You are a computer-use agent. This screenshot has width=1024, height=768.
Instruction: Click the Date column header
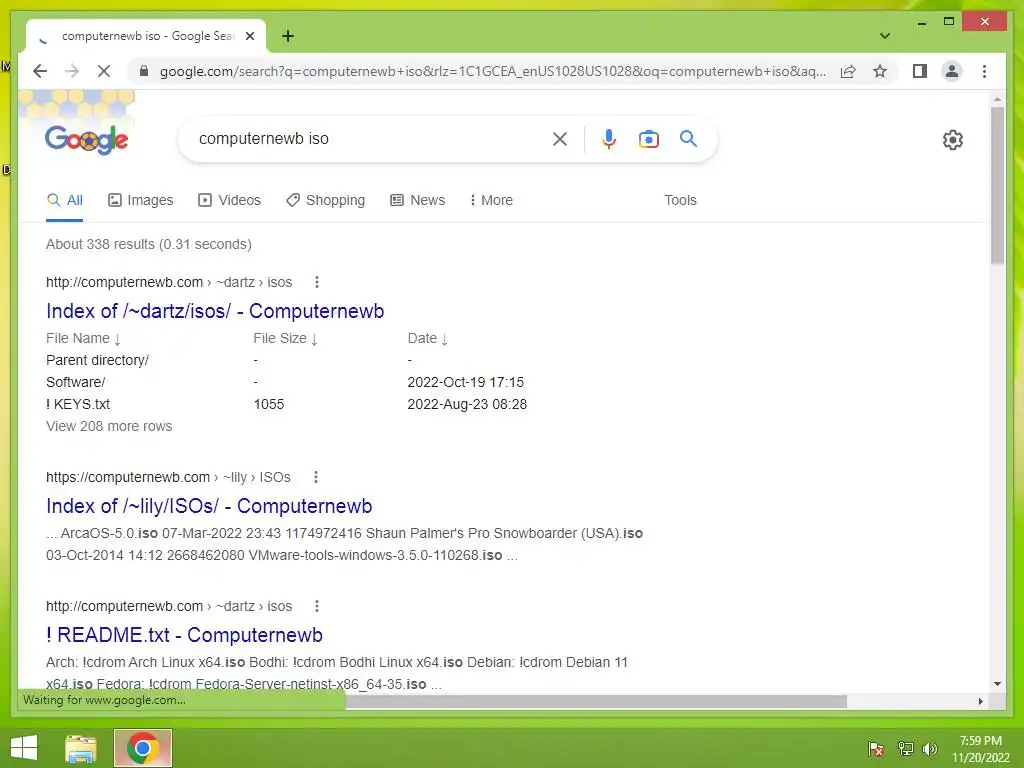[x=427, y=338]
